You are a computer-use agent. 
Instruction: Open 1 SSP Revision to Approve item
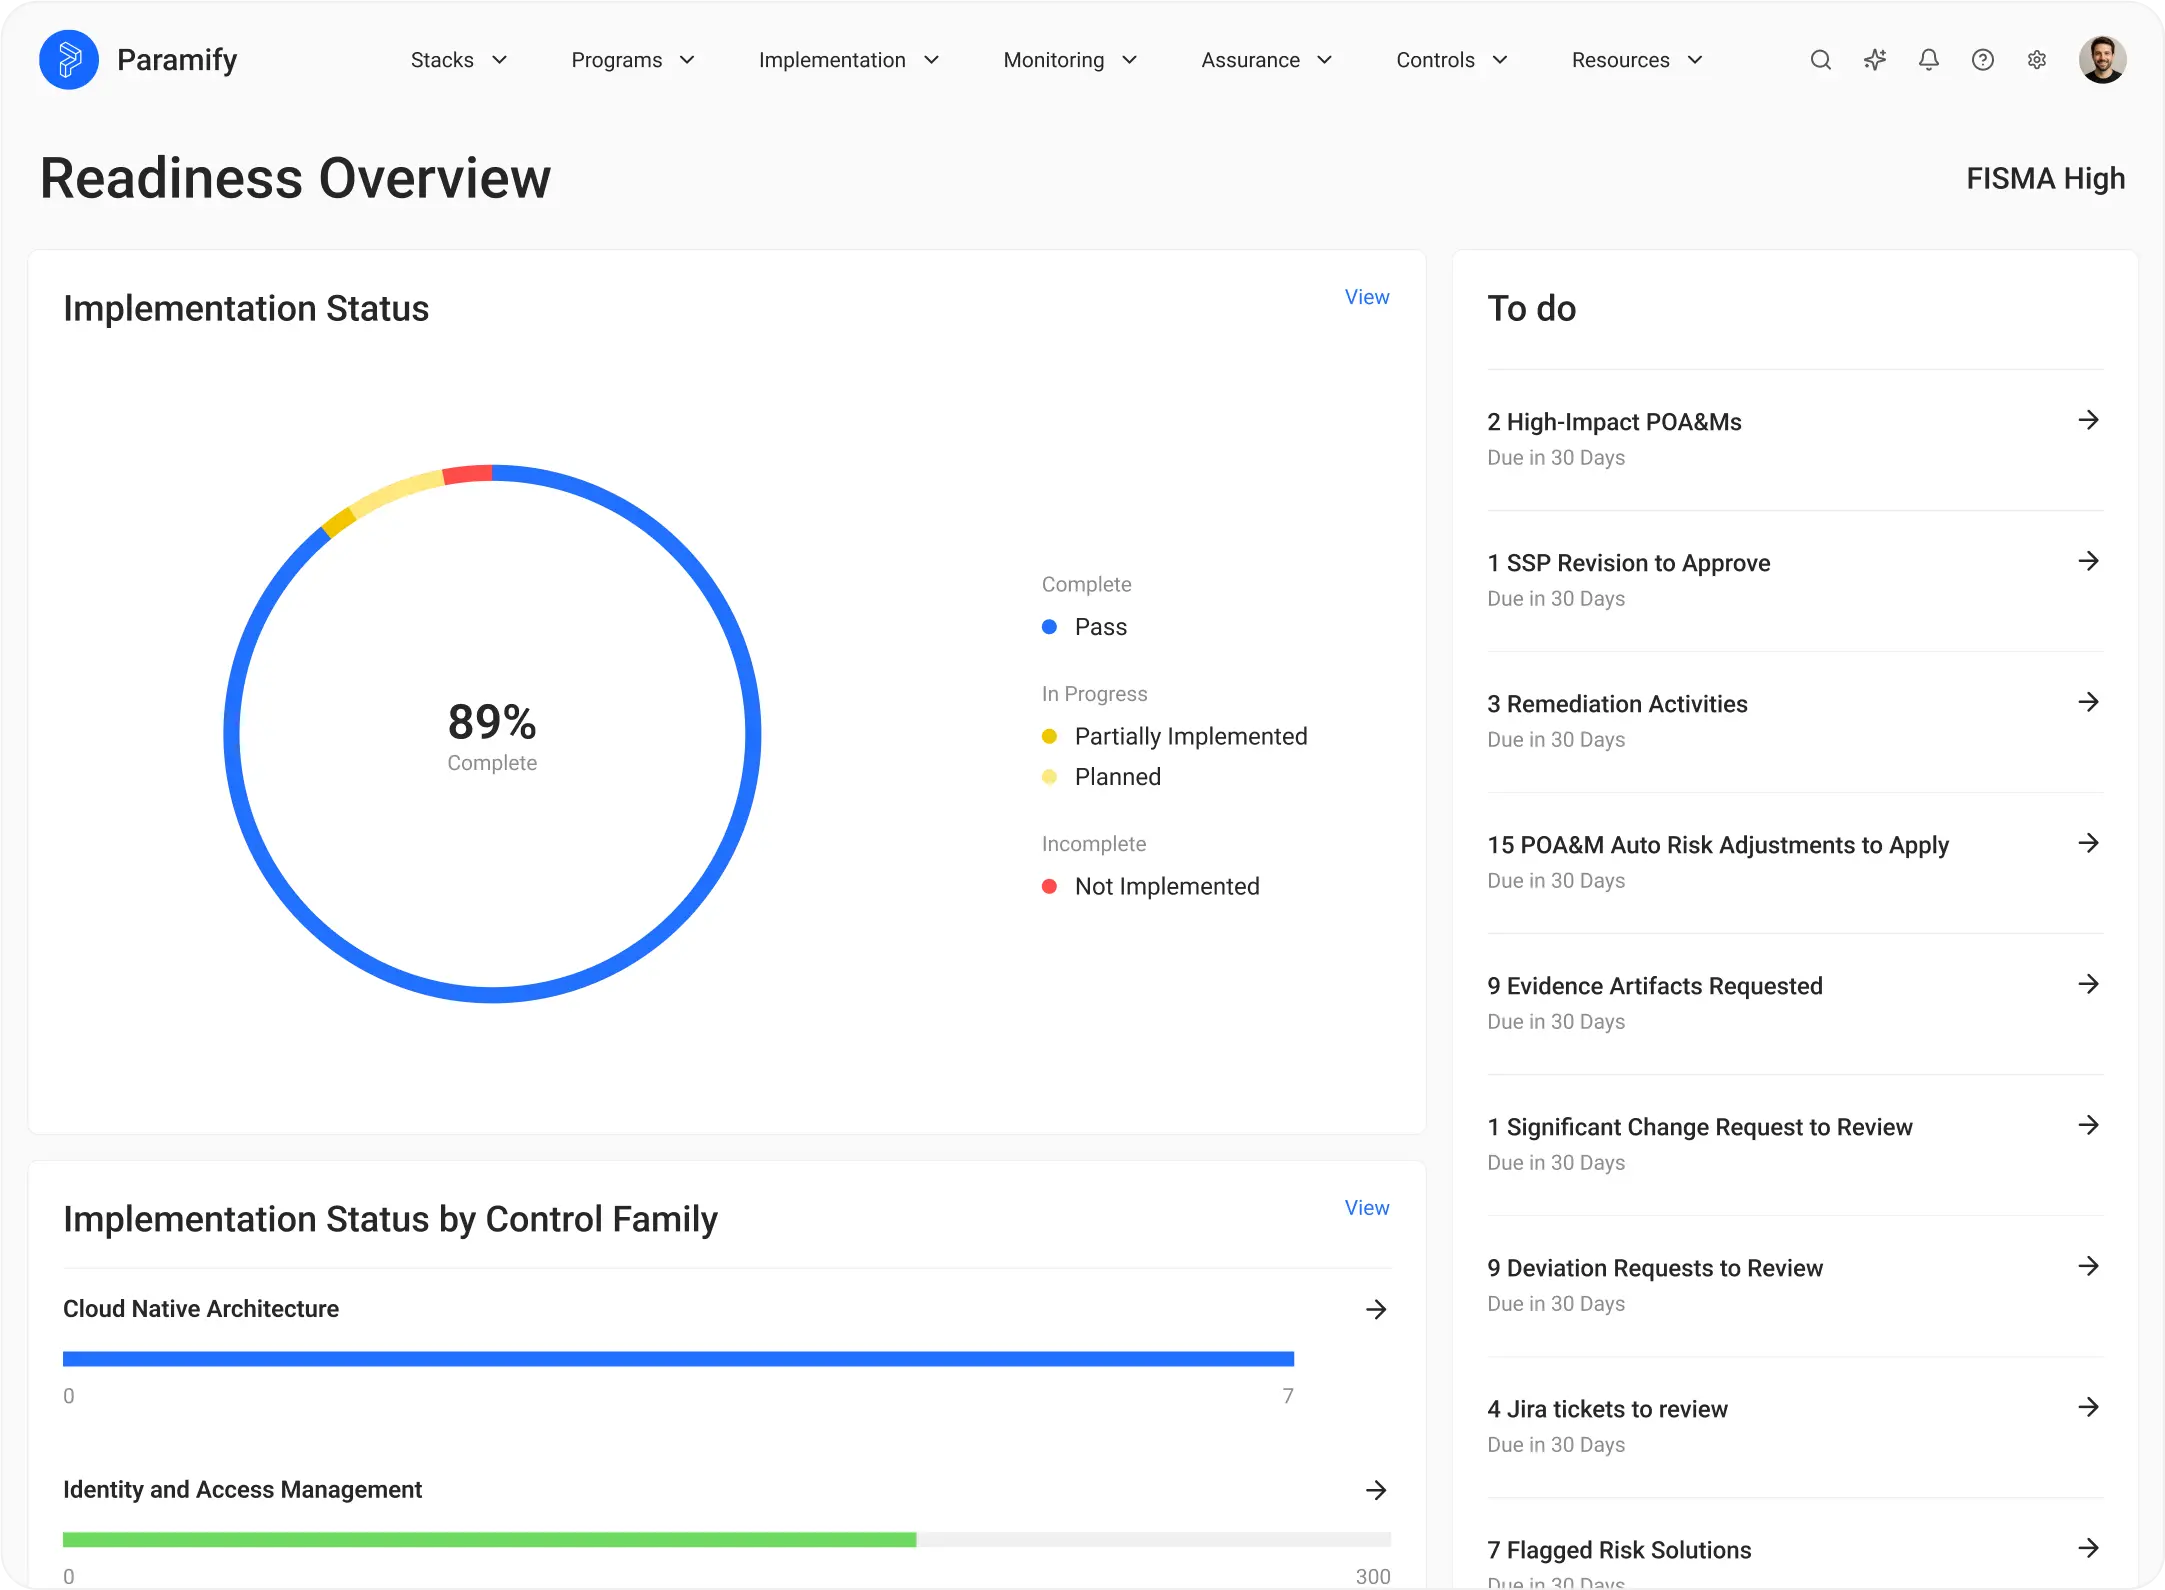(x=1795, y=580)
